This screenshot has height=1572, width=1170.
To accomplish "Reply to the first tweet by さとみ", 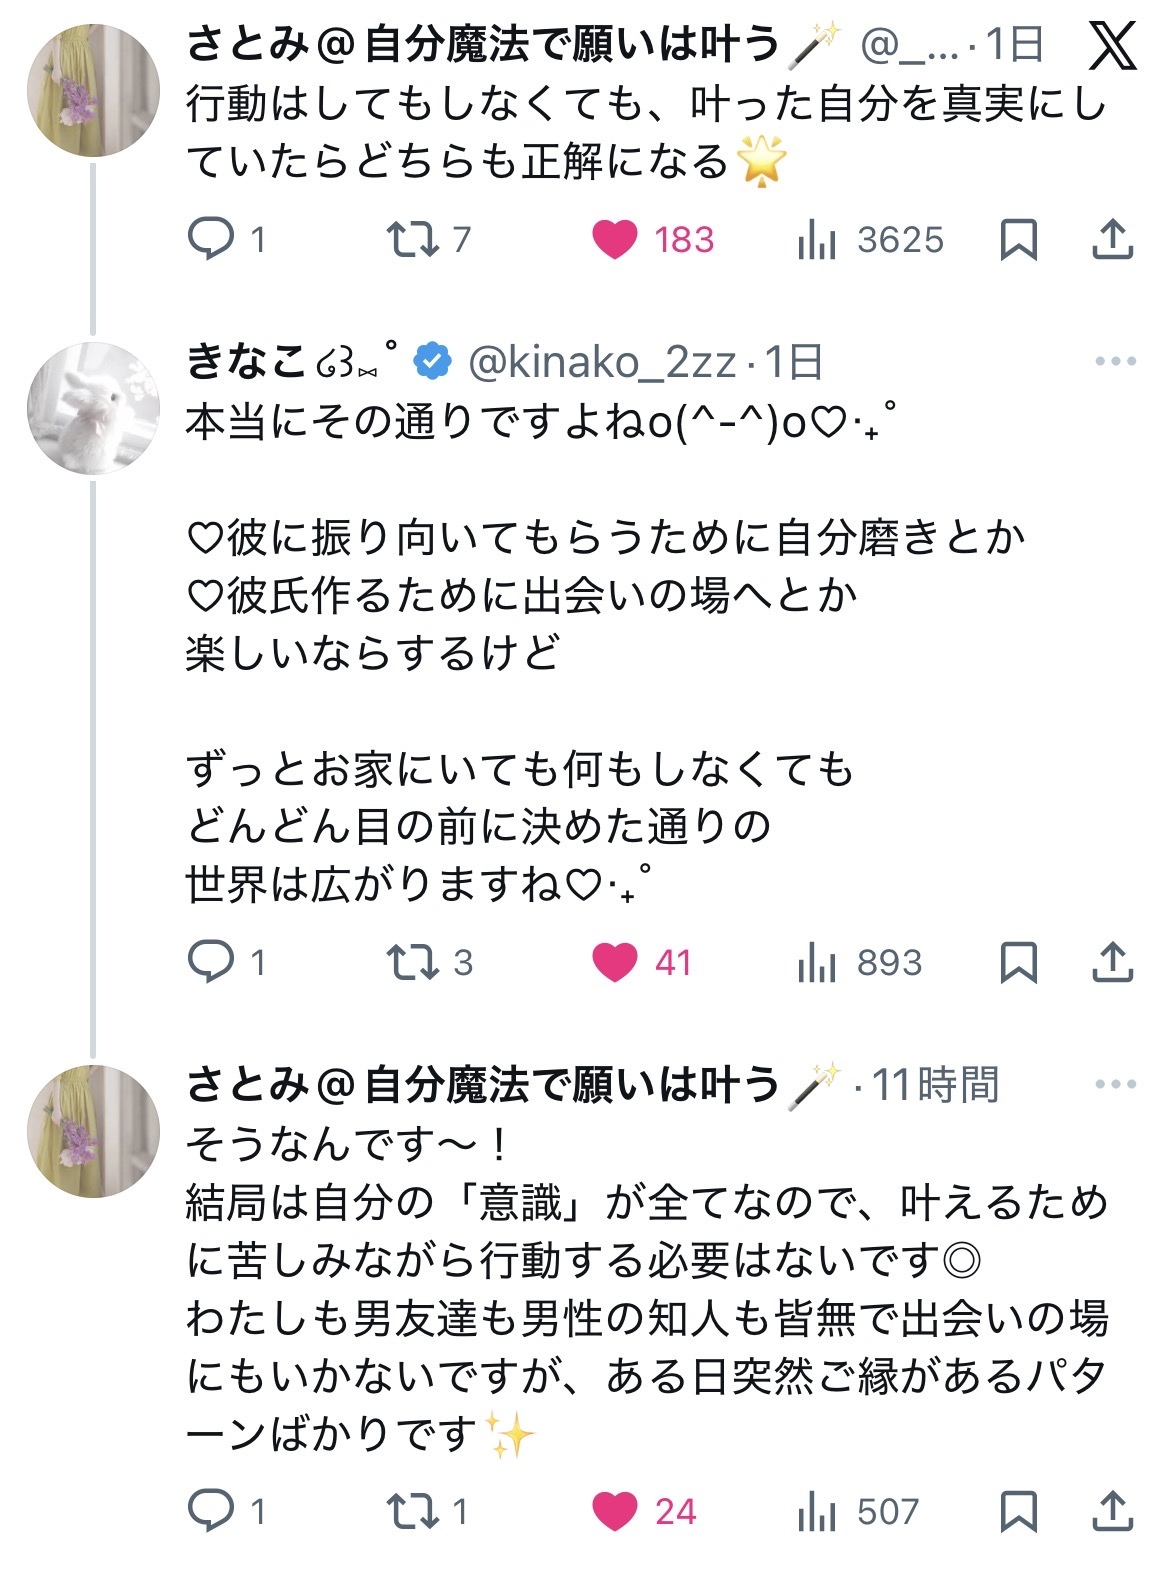I will click(211, 239).
